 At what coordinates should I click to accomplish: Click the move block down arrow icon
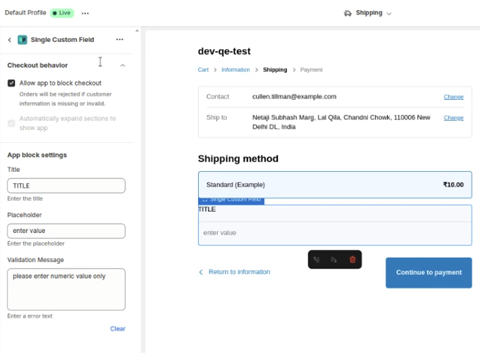pyautogui.click(x=334, y=259)
